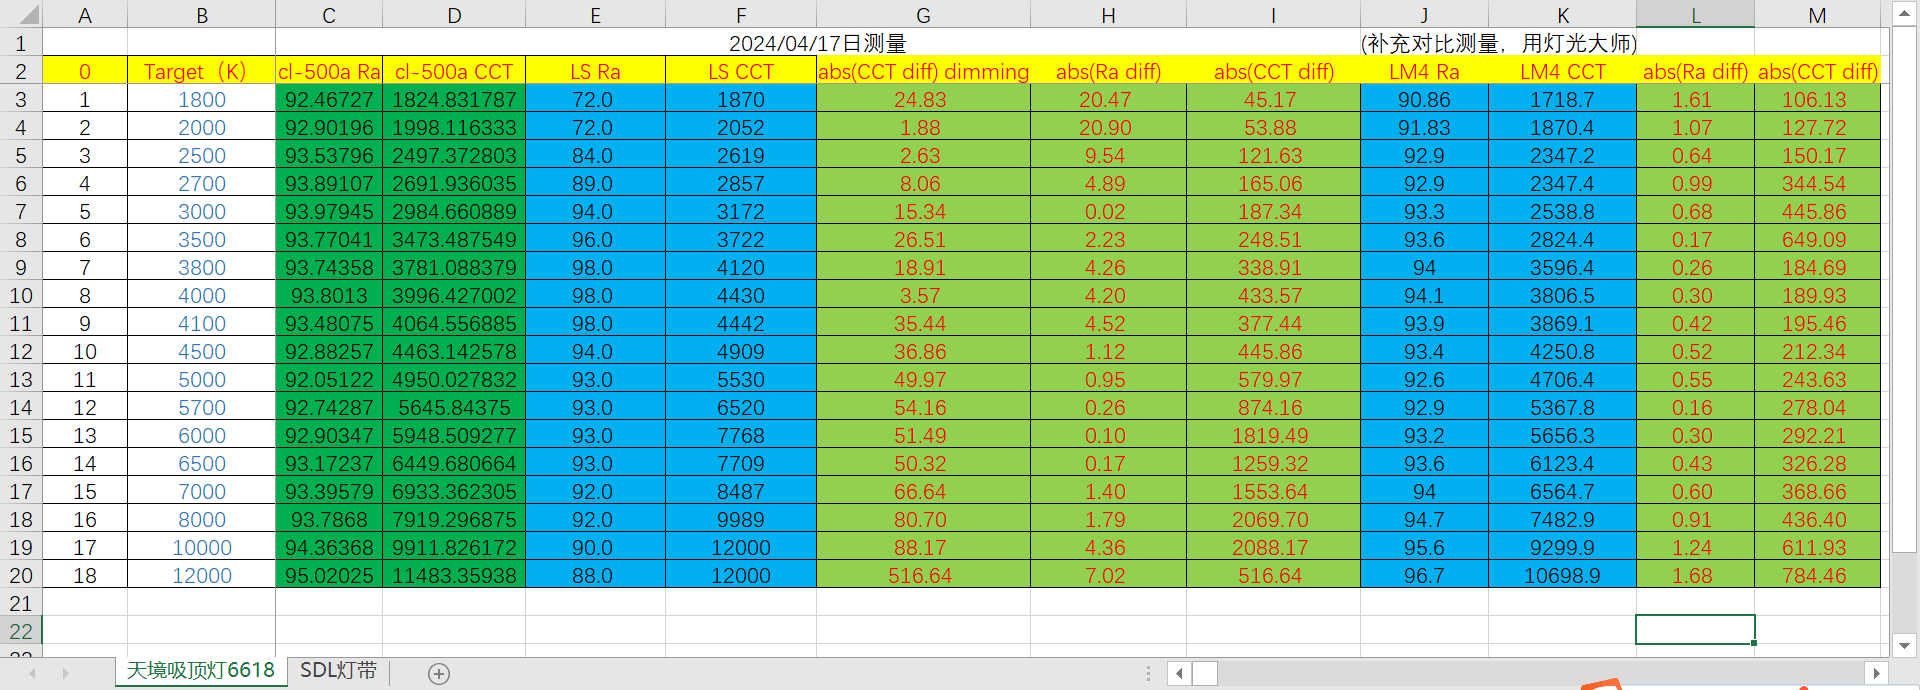Select row 2 header
The height and width of the screenshot is (690, 1920).
pyautogui.click(x=21, y=71)
